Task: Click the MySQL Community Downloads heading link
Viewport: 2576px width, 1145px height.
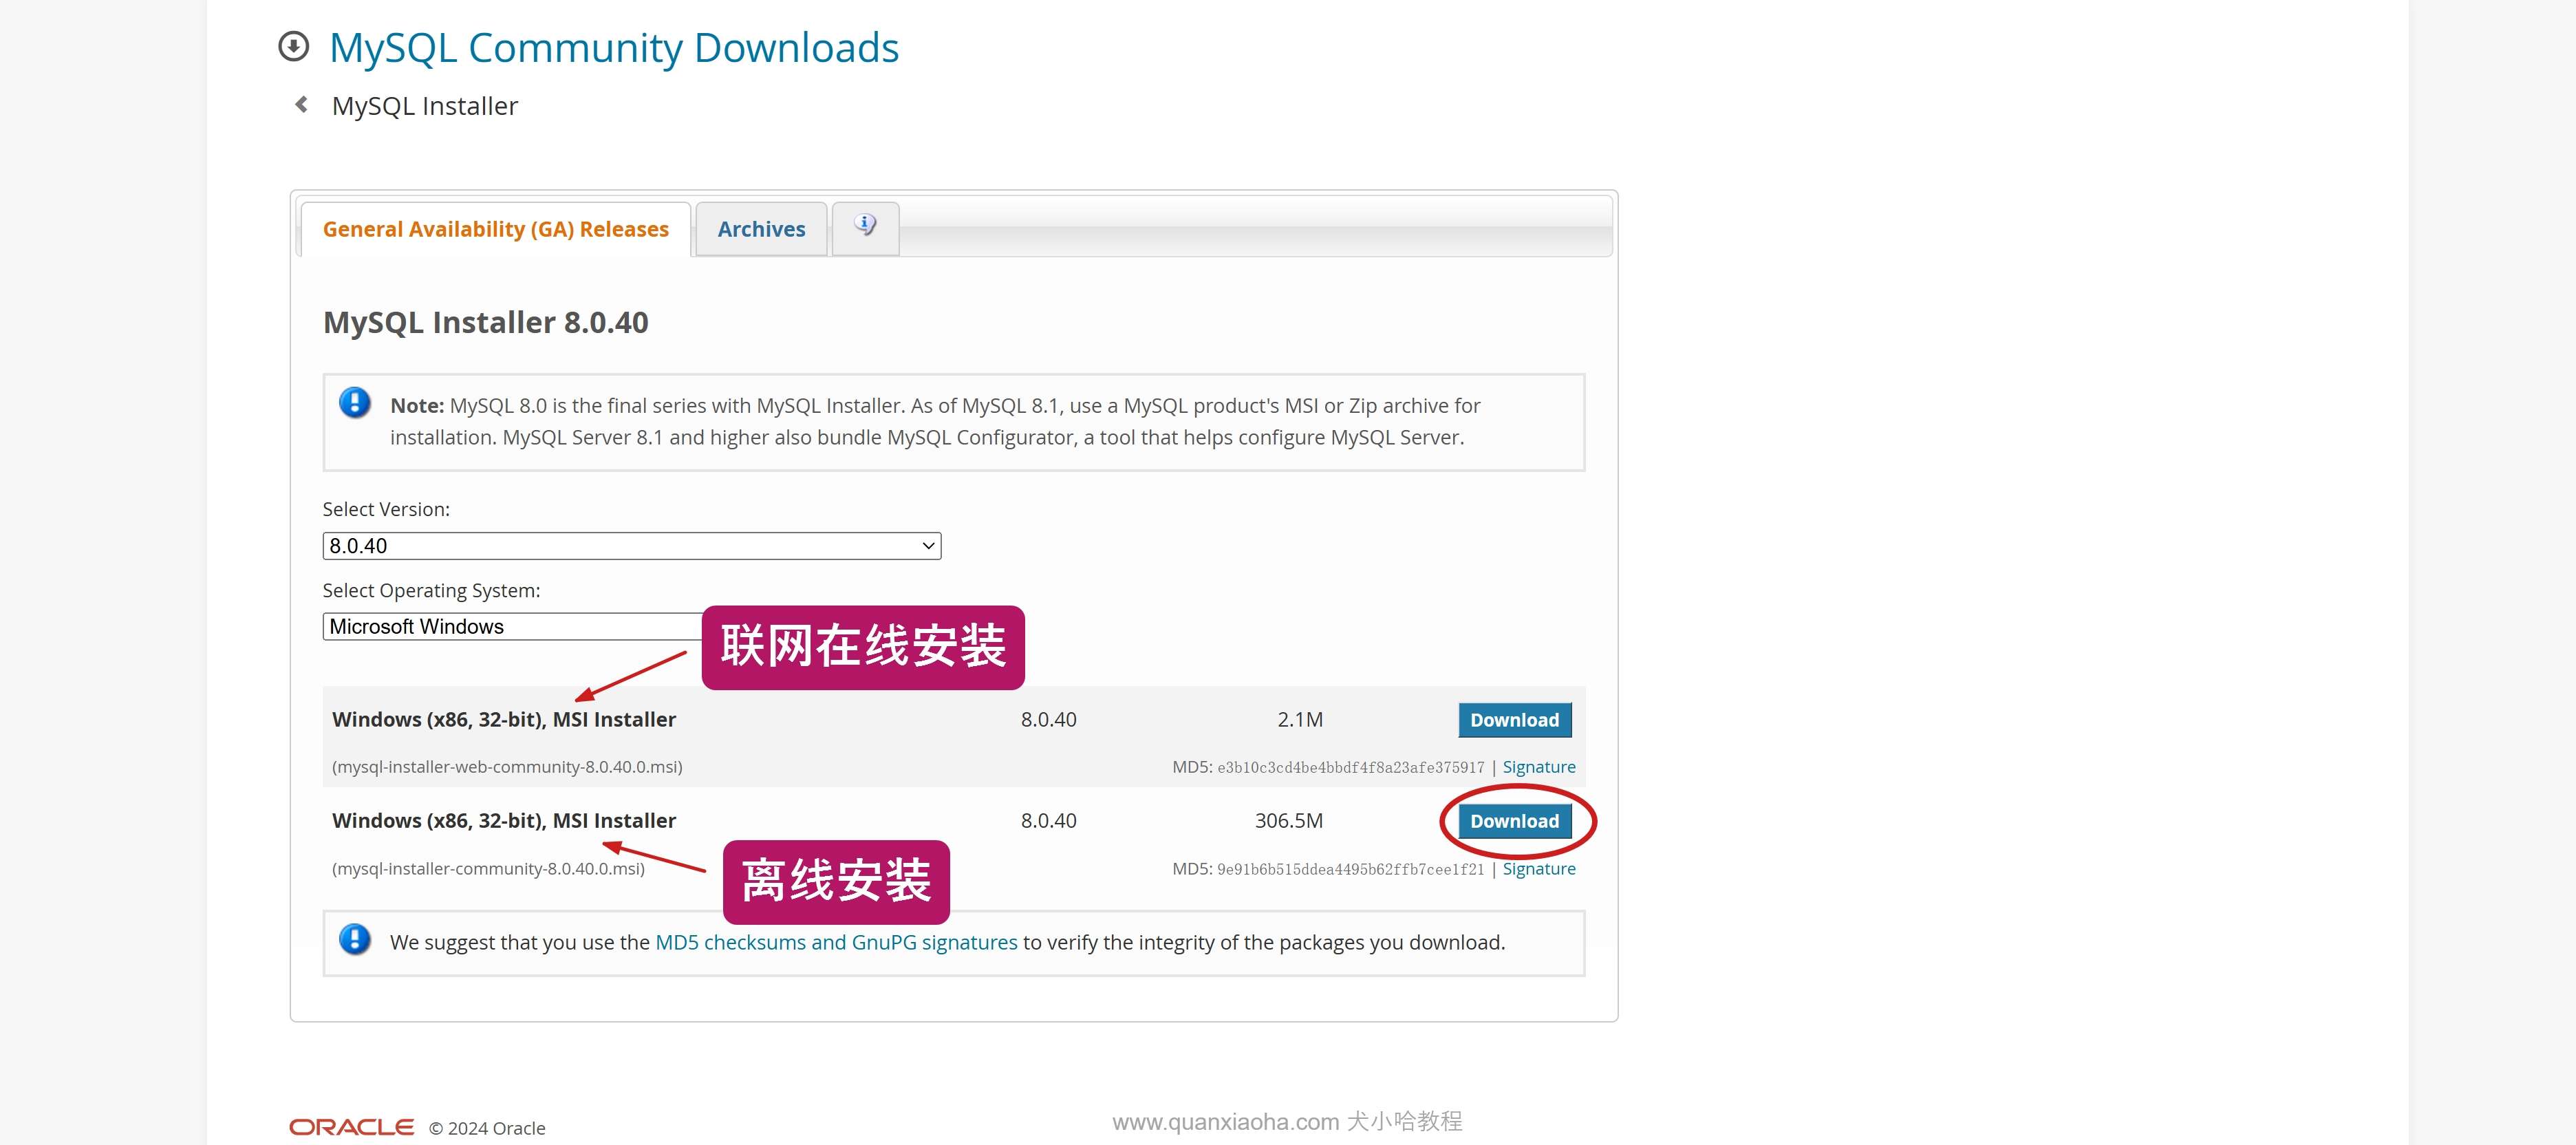Action: point(614,48)
